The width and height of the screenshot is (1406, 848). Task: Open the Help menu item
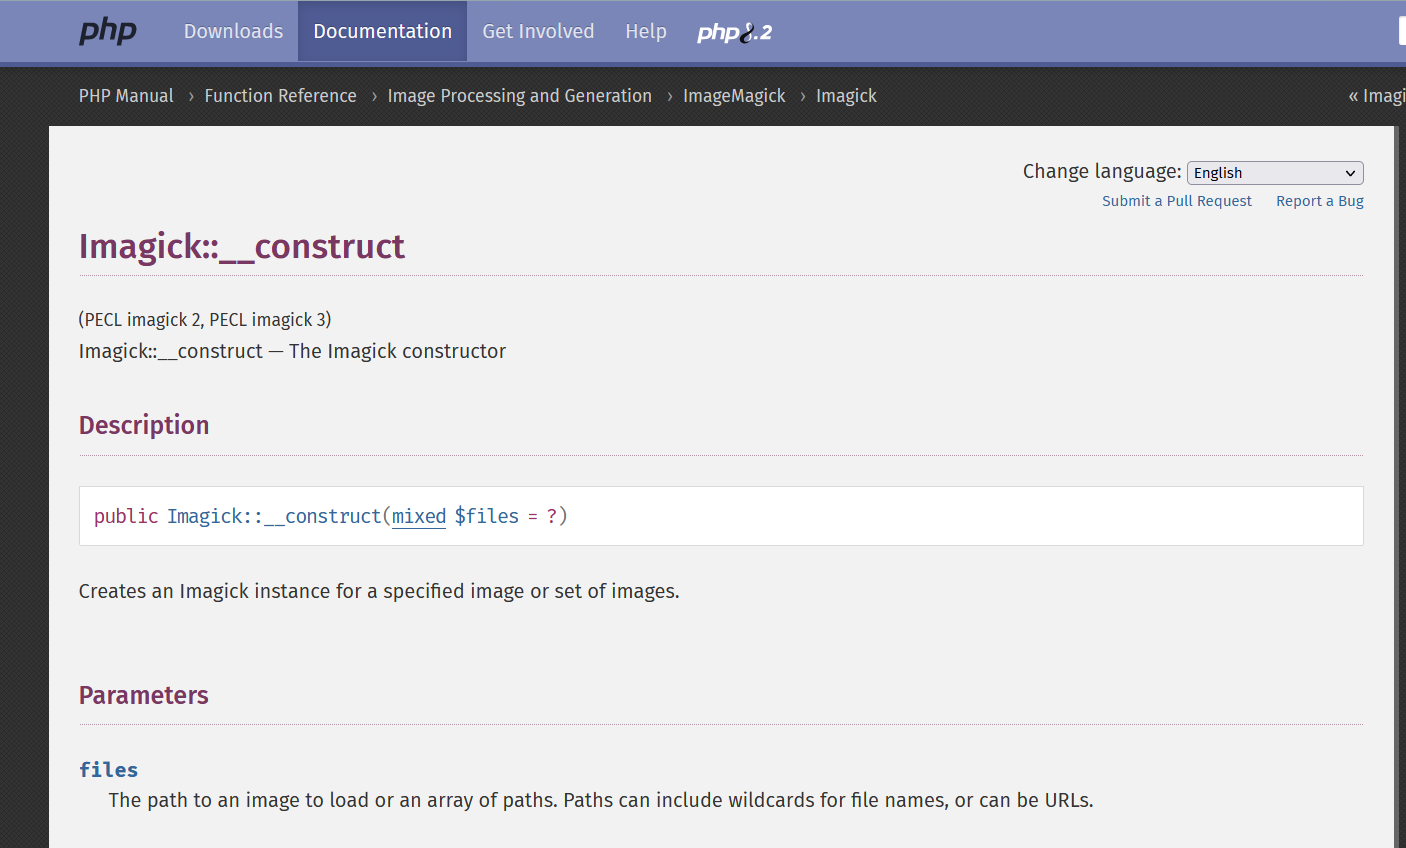646,31
